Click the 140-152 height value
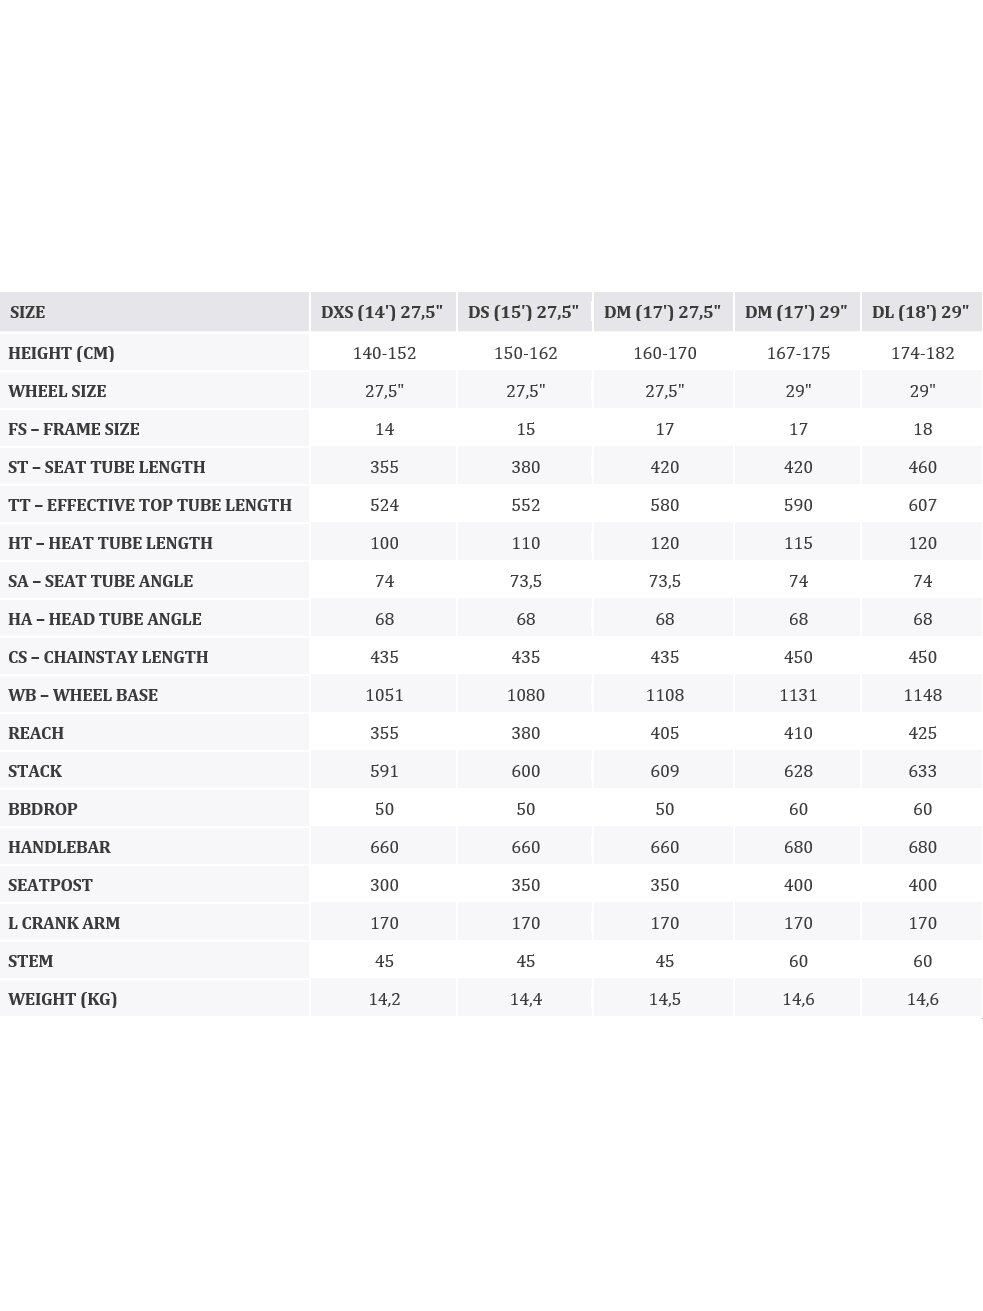Screen dimensions: 983x1311 [x=384, y=353]
